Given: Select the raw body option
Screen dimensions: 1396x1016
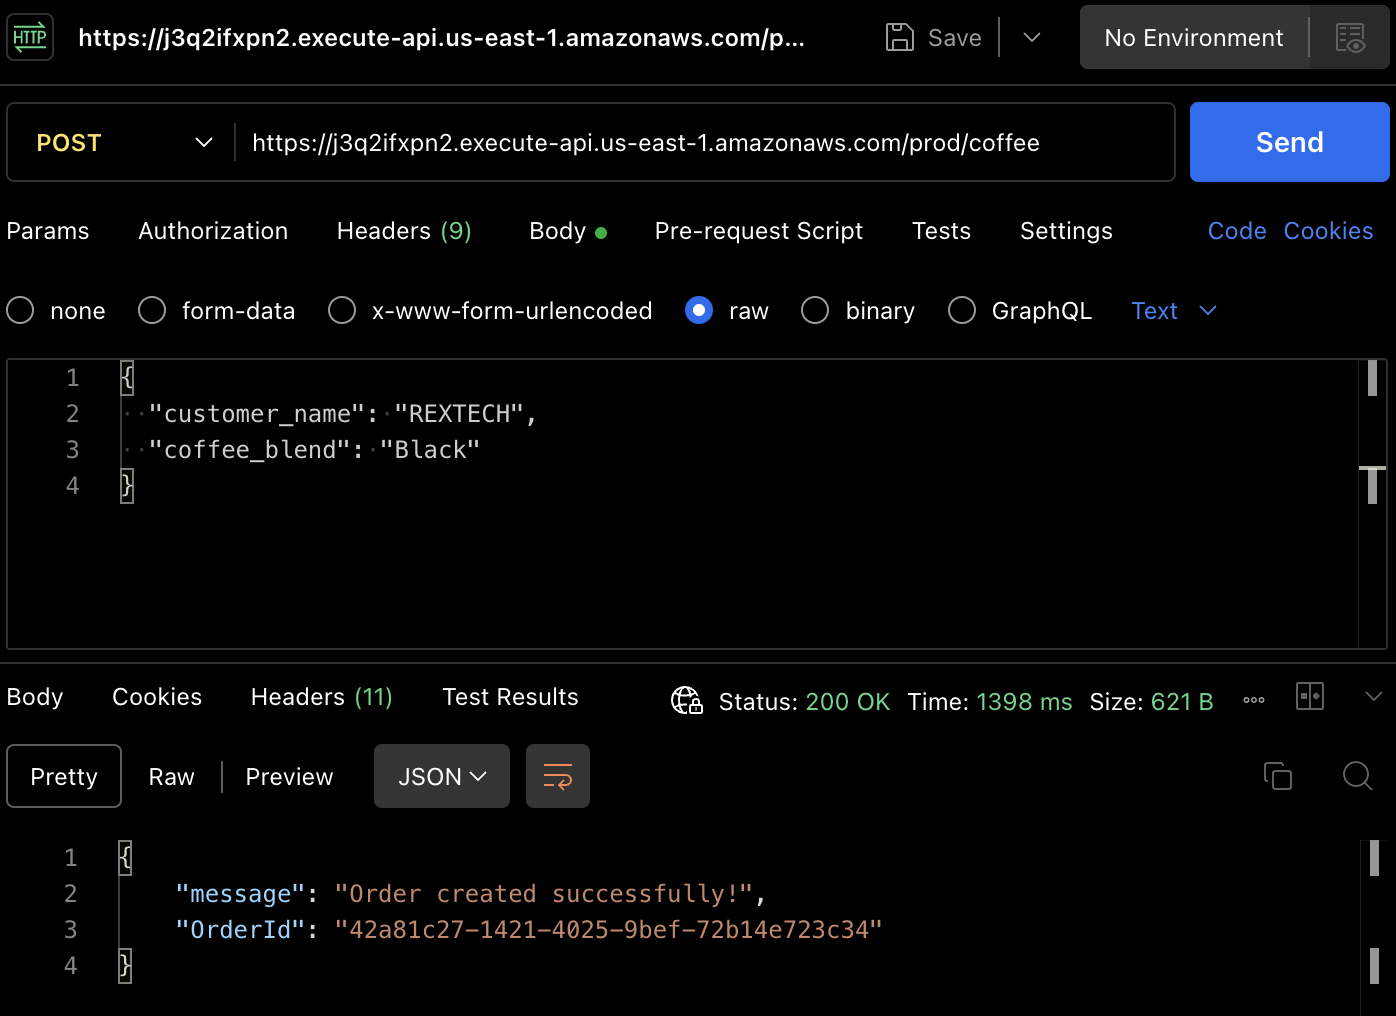Looking at the screenshot, I should pyautogui.click(x=699, y=311).
